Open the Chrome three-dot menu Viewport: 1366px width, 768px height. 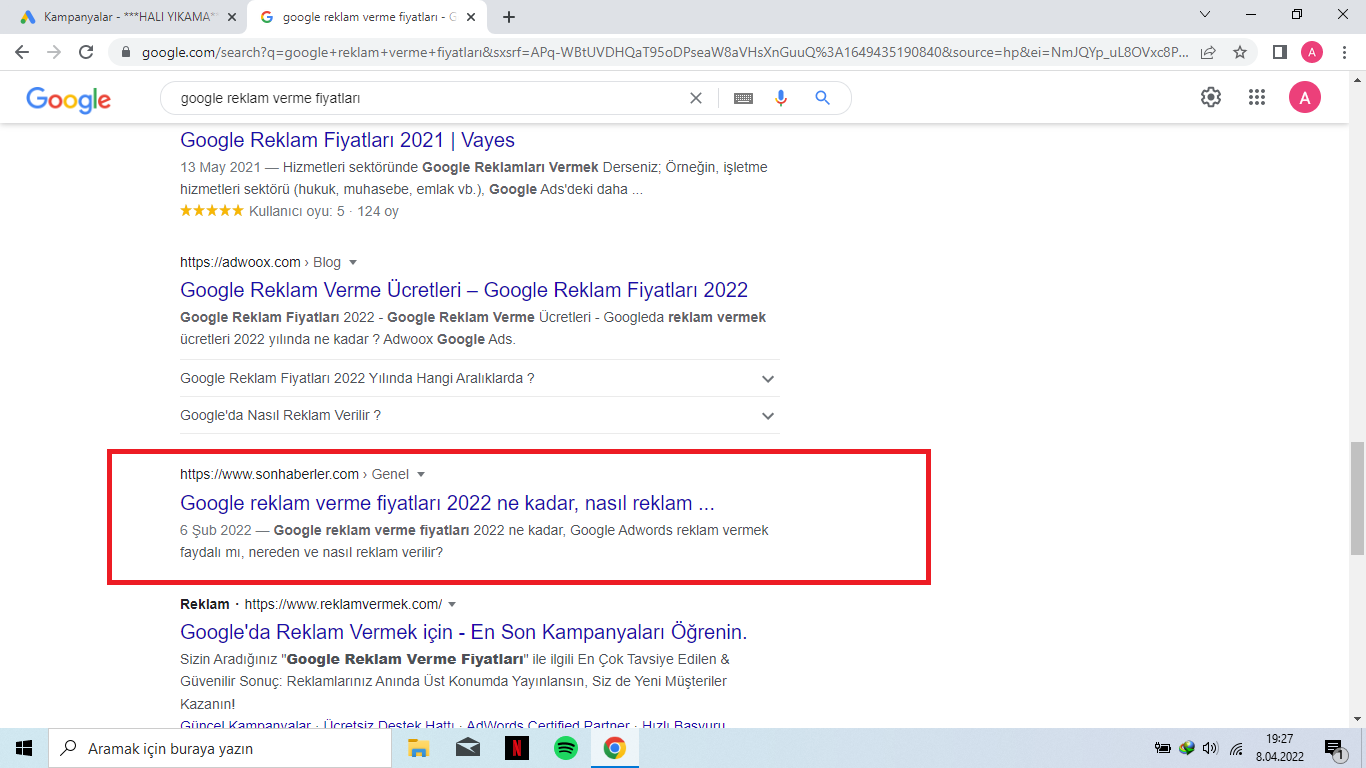pos(1343,52)
